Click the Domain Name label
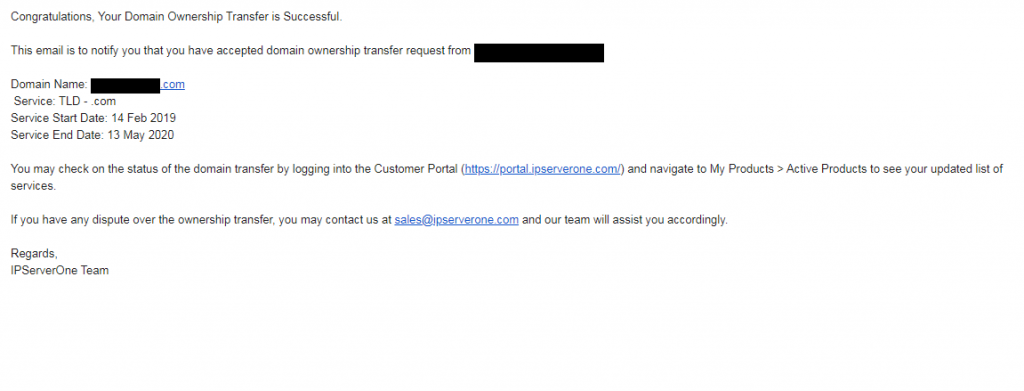Viewport: 1024px width, 391px height. pos(49,84)
